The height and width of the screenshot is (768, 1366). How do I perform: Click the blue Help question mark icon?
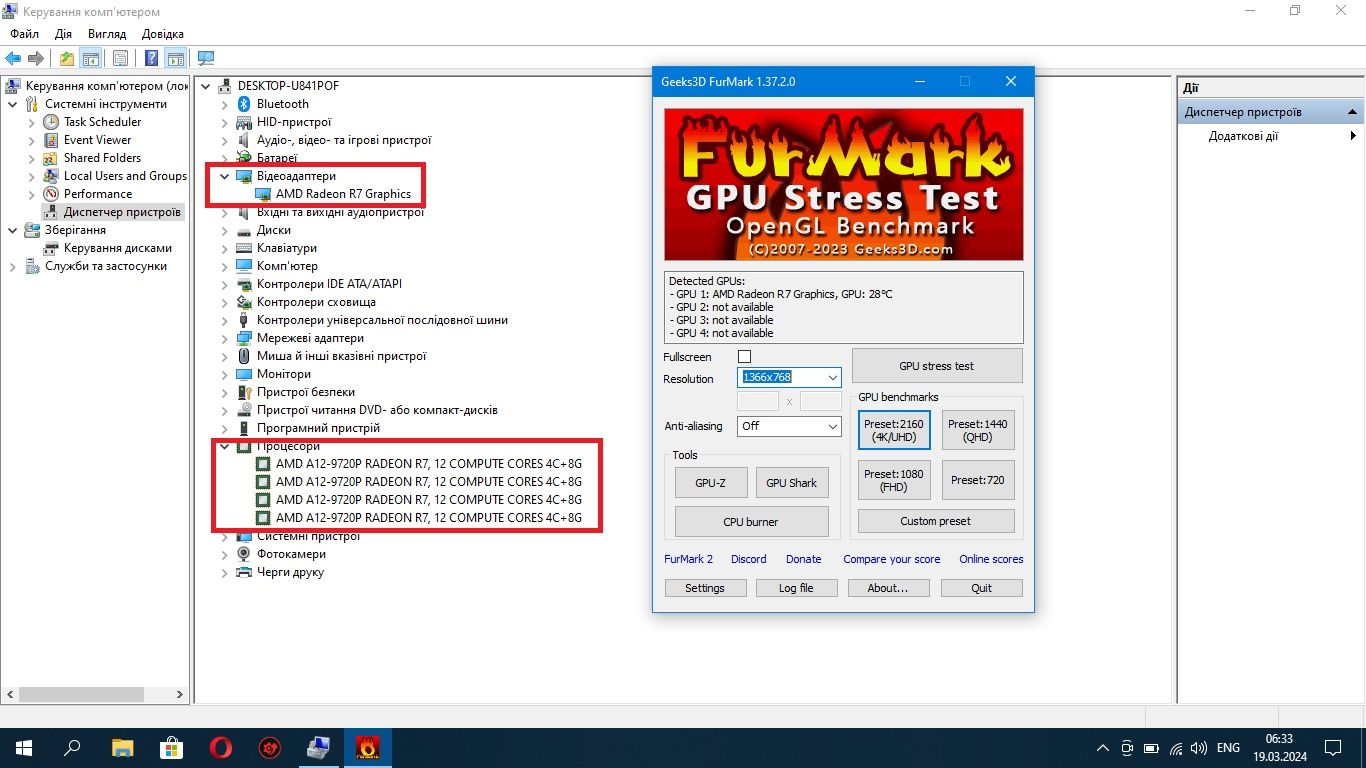tap(151, 58)
